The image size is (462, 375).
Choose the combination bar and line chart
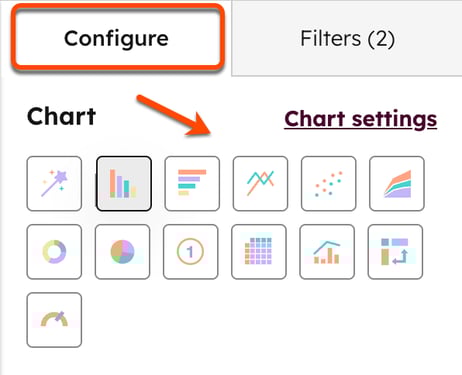click(x=327, y=252)
